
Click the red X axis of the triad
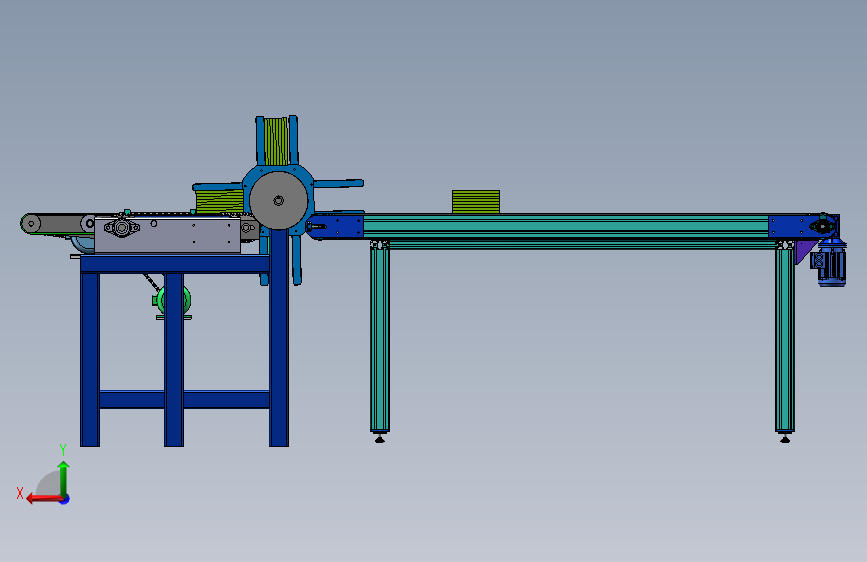[43, 499]
